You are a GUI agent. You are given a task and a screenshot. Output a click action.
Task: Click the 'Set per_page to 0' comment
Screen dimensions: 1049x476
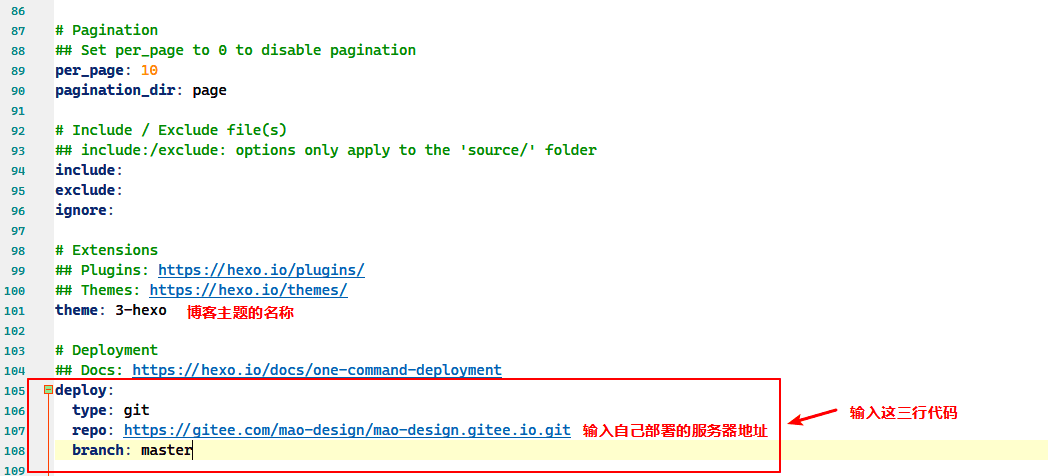click(x=236, y=50)
